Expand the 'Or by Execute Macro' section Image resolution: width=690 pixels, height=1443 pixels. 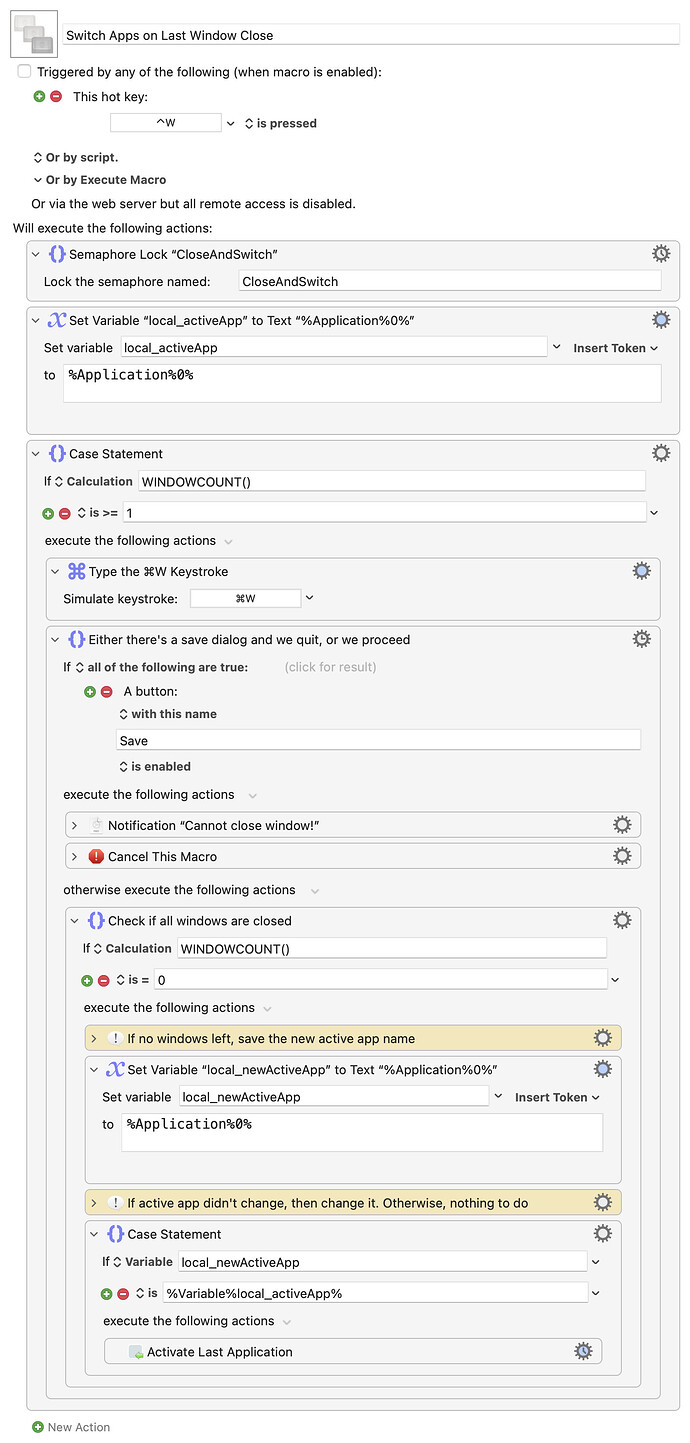point(38,180)
